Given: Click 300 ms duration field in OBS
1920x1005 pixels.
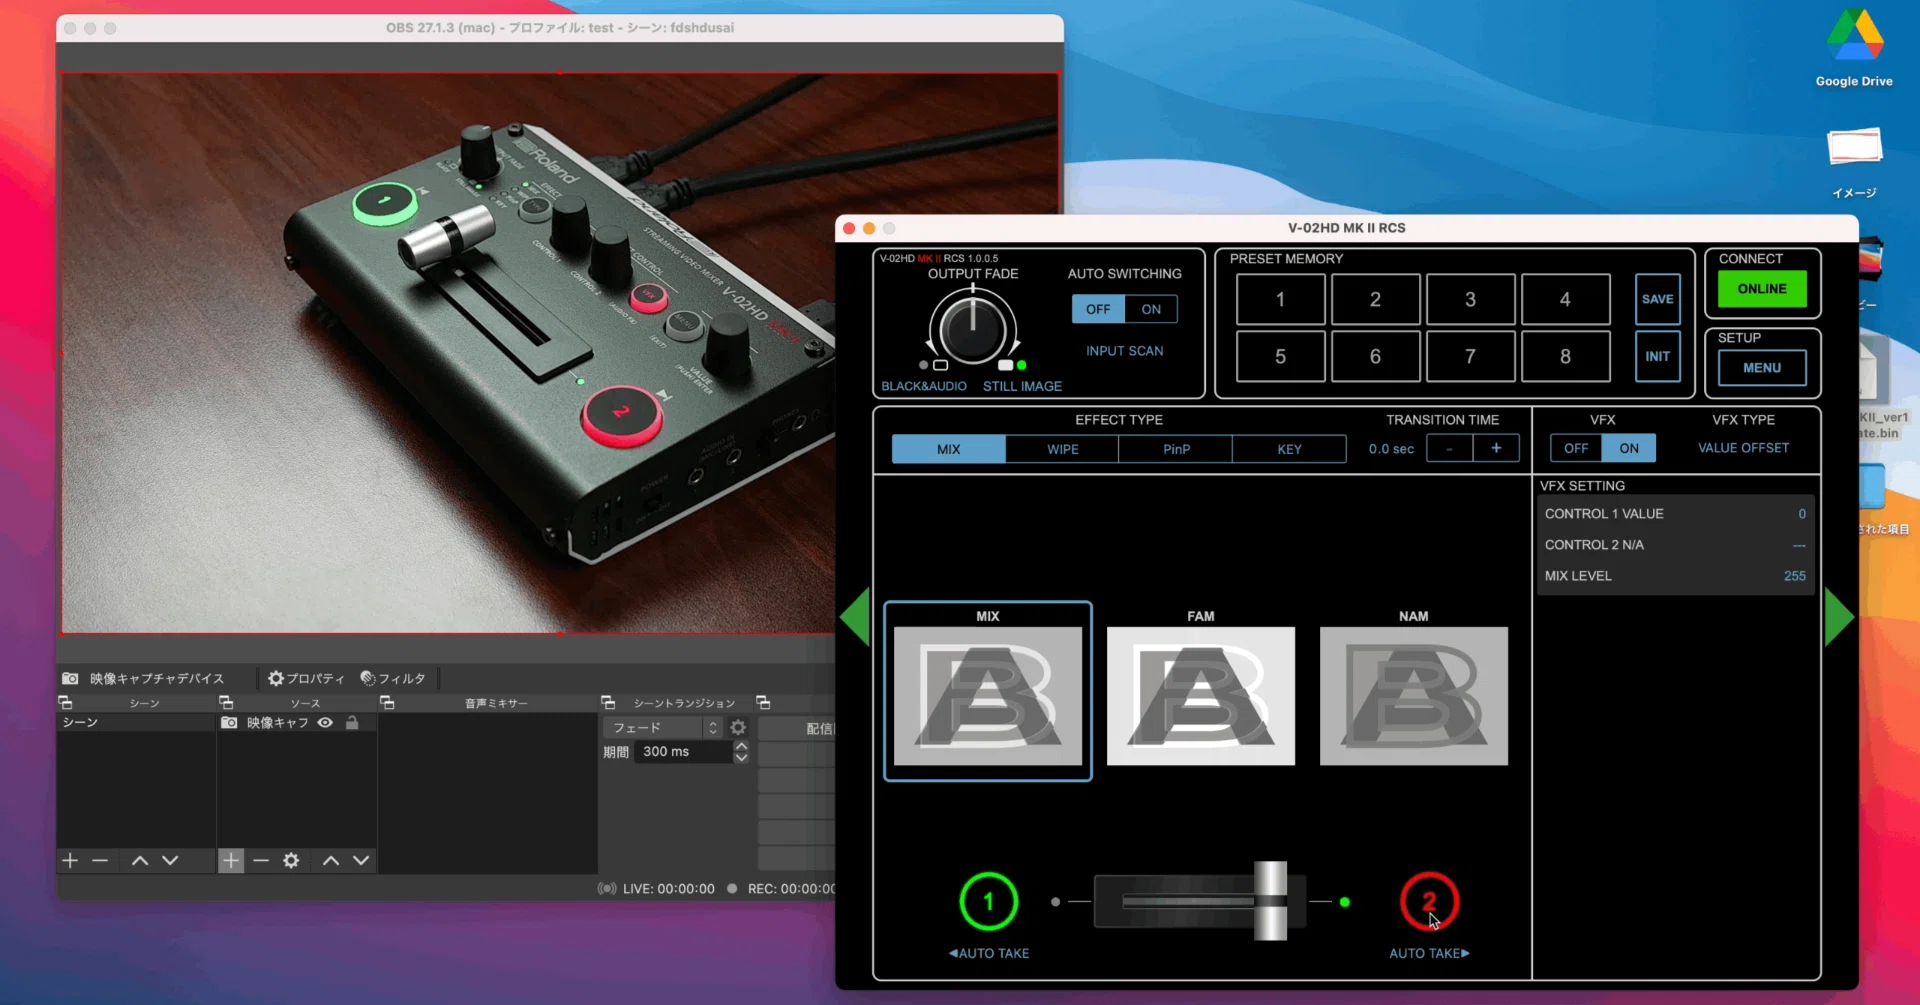Looking at the screenshot, I should (x=684, y=751).
